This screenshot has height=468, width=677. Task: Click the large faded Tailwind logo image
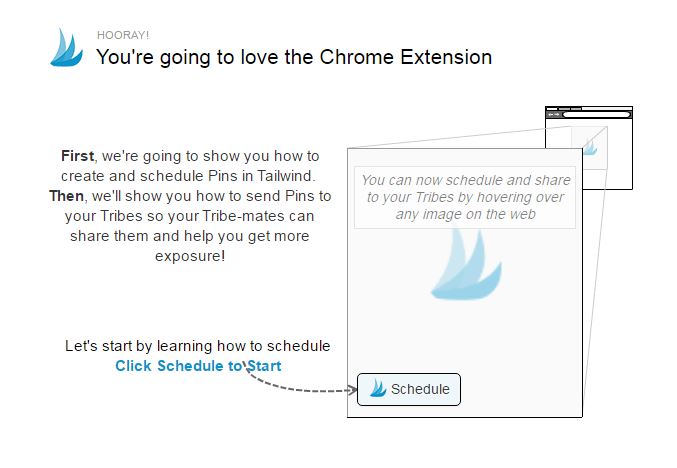466,263
